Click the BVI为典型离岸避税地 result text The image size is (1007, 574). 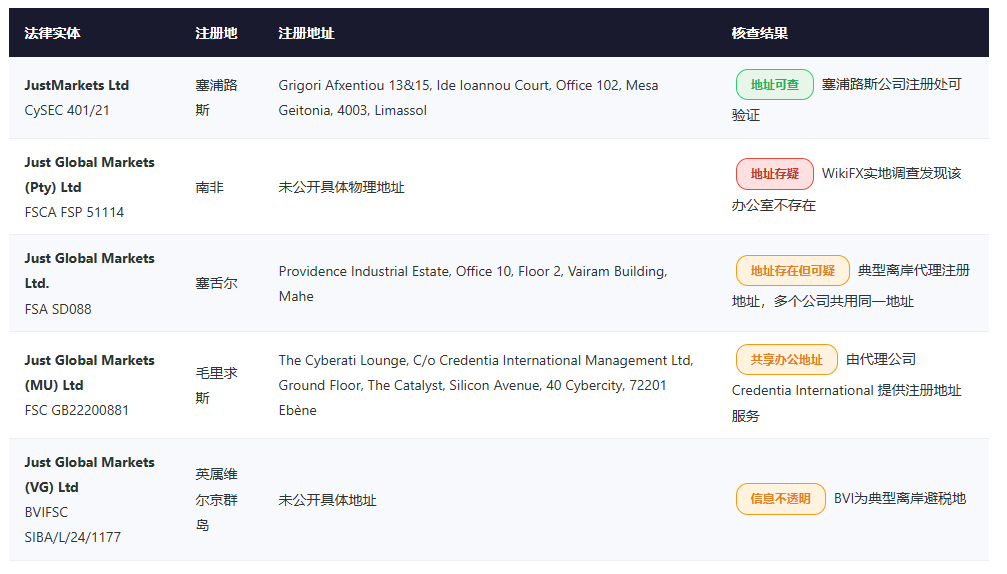point(900,499)
